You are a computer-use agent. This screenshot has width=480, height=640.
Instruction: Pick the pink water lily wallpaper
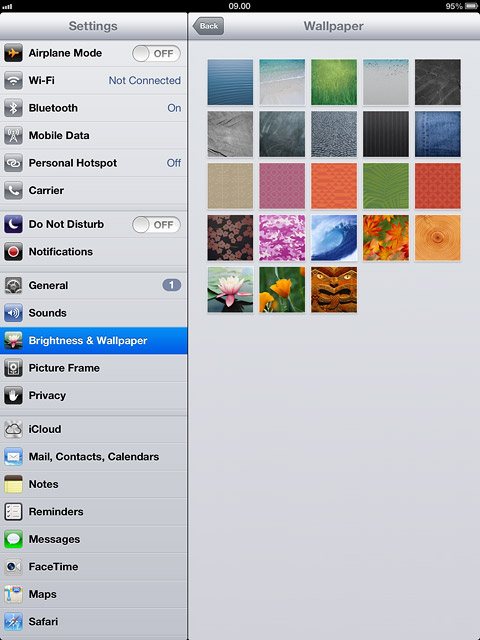[x=230, y=290]
